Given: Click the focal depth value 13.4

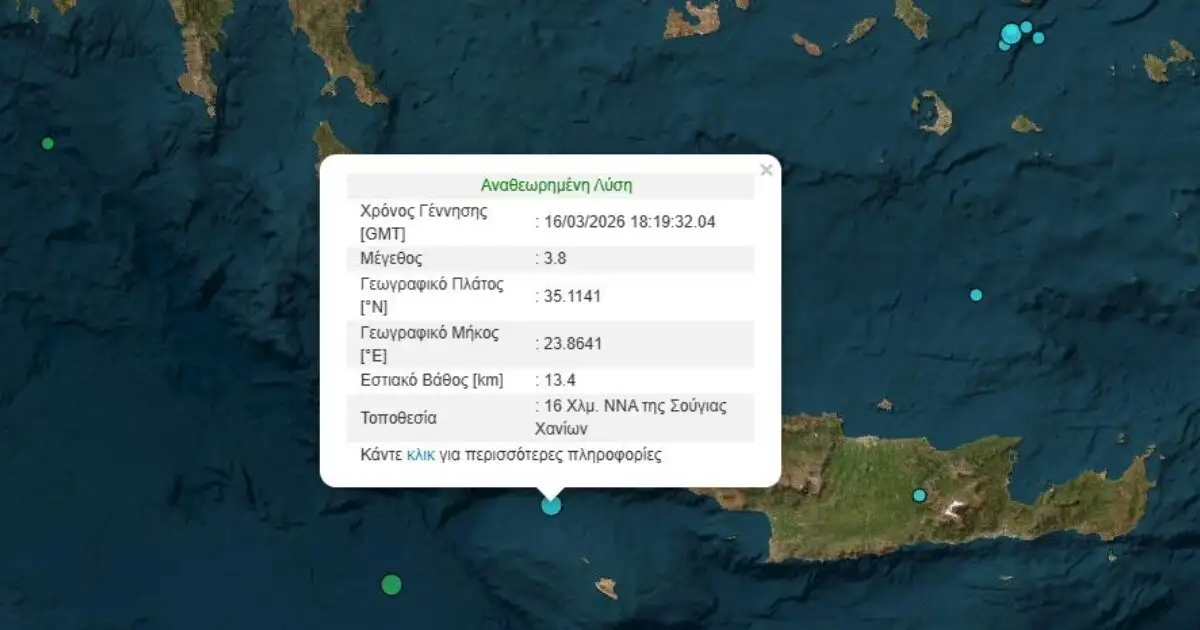Looking at the screenshot, I should point(559,380).
